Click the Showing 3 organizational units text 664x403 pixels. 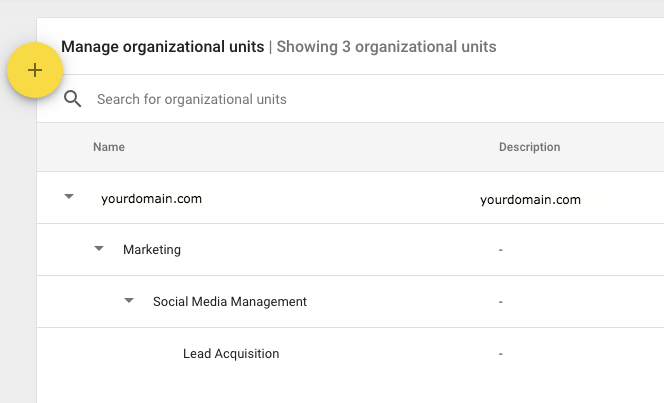point(386,47)
